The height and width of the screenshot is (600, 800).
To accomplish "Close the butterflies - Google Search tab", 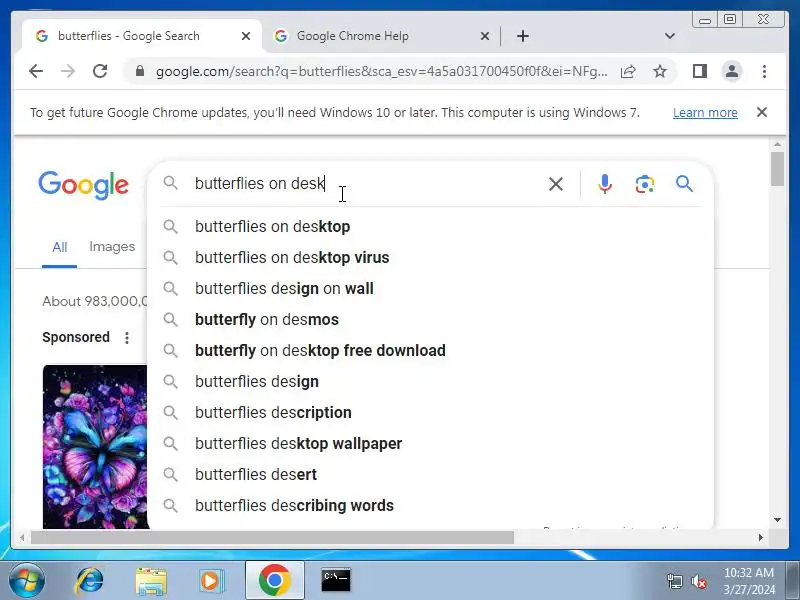I will 246,36.
